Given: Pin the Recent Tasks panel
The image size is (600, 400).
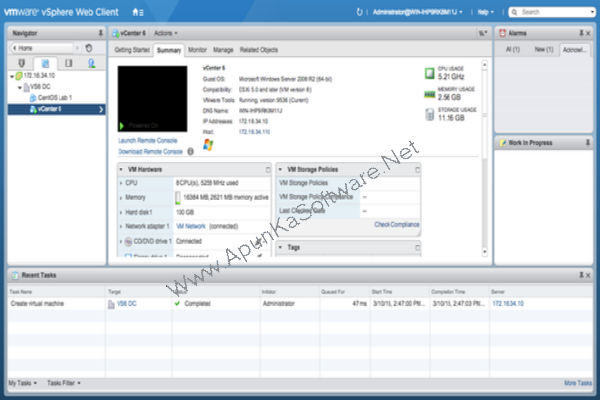Looking at the screenshot, I should pos(581,275).
